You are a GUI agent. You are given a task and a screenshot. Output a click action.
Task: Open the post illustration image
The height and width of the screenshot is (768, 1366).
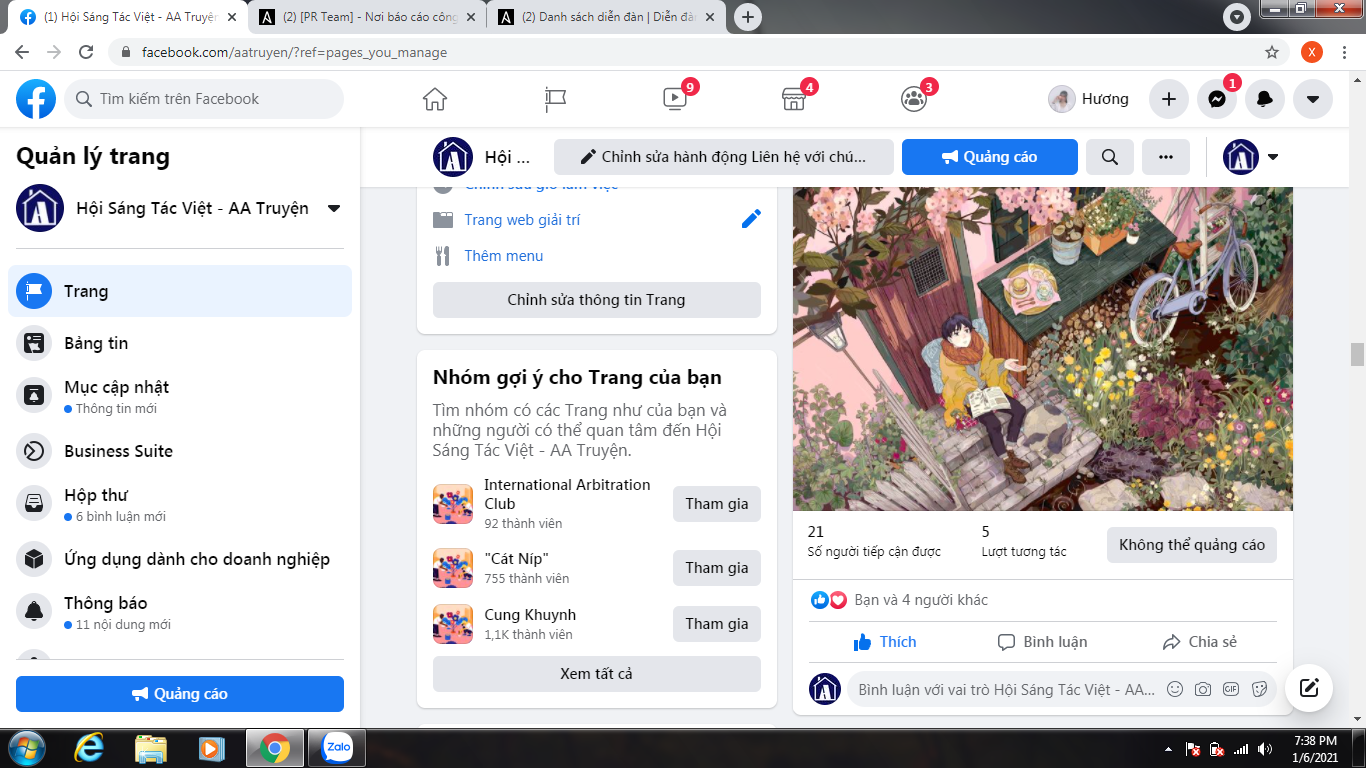[1043, 349]
